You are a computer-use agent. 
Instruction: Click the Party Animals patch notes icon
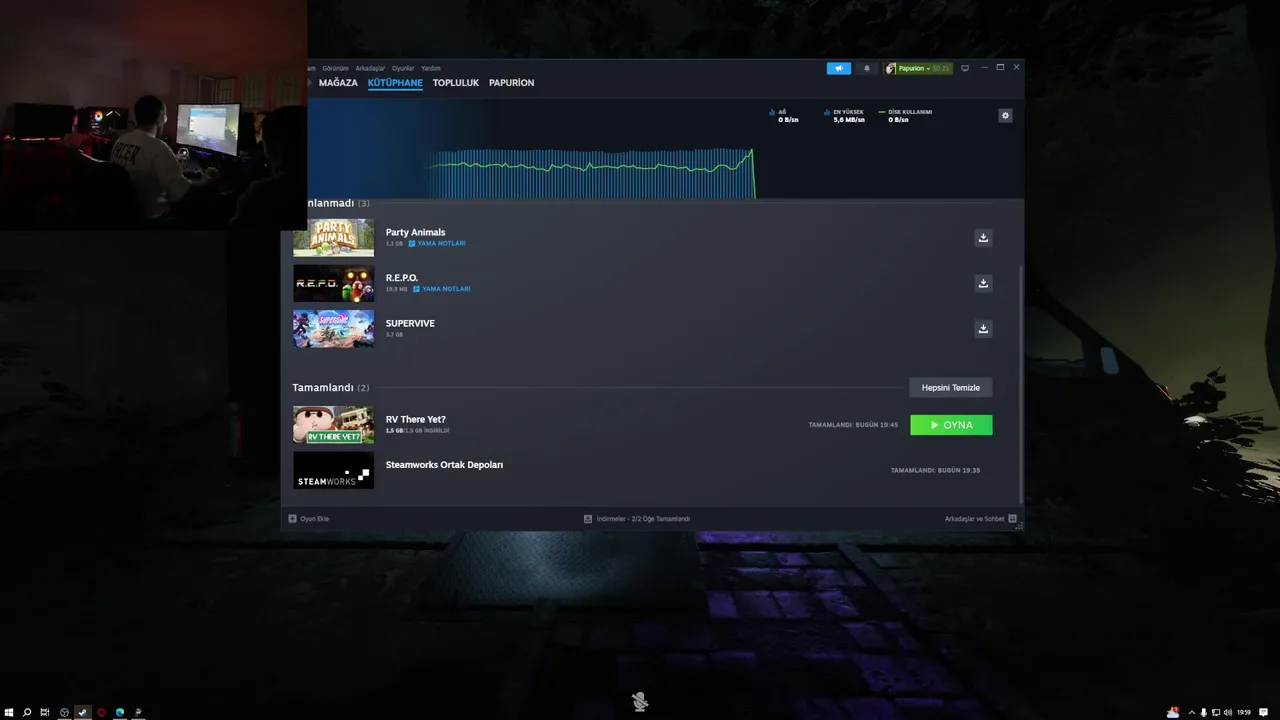tap(411, 243)
